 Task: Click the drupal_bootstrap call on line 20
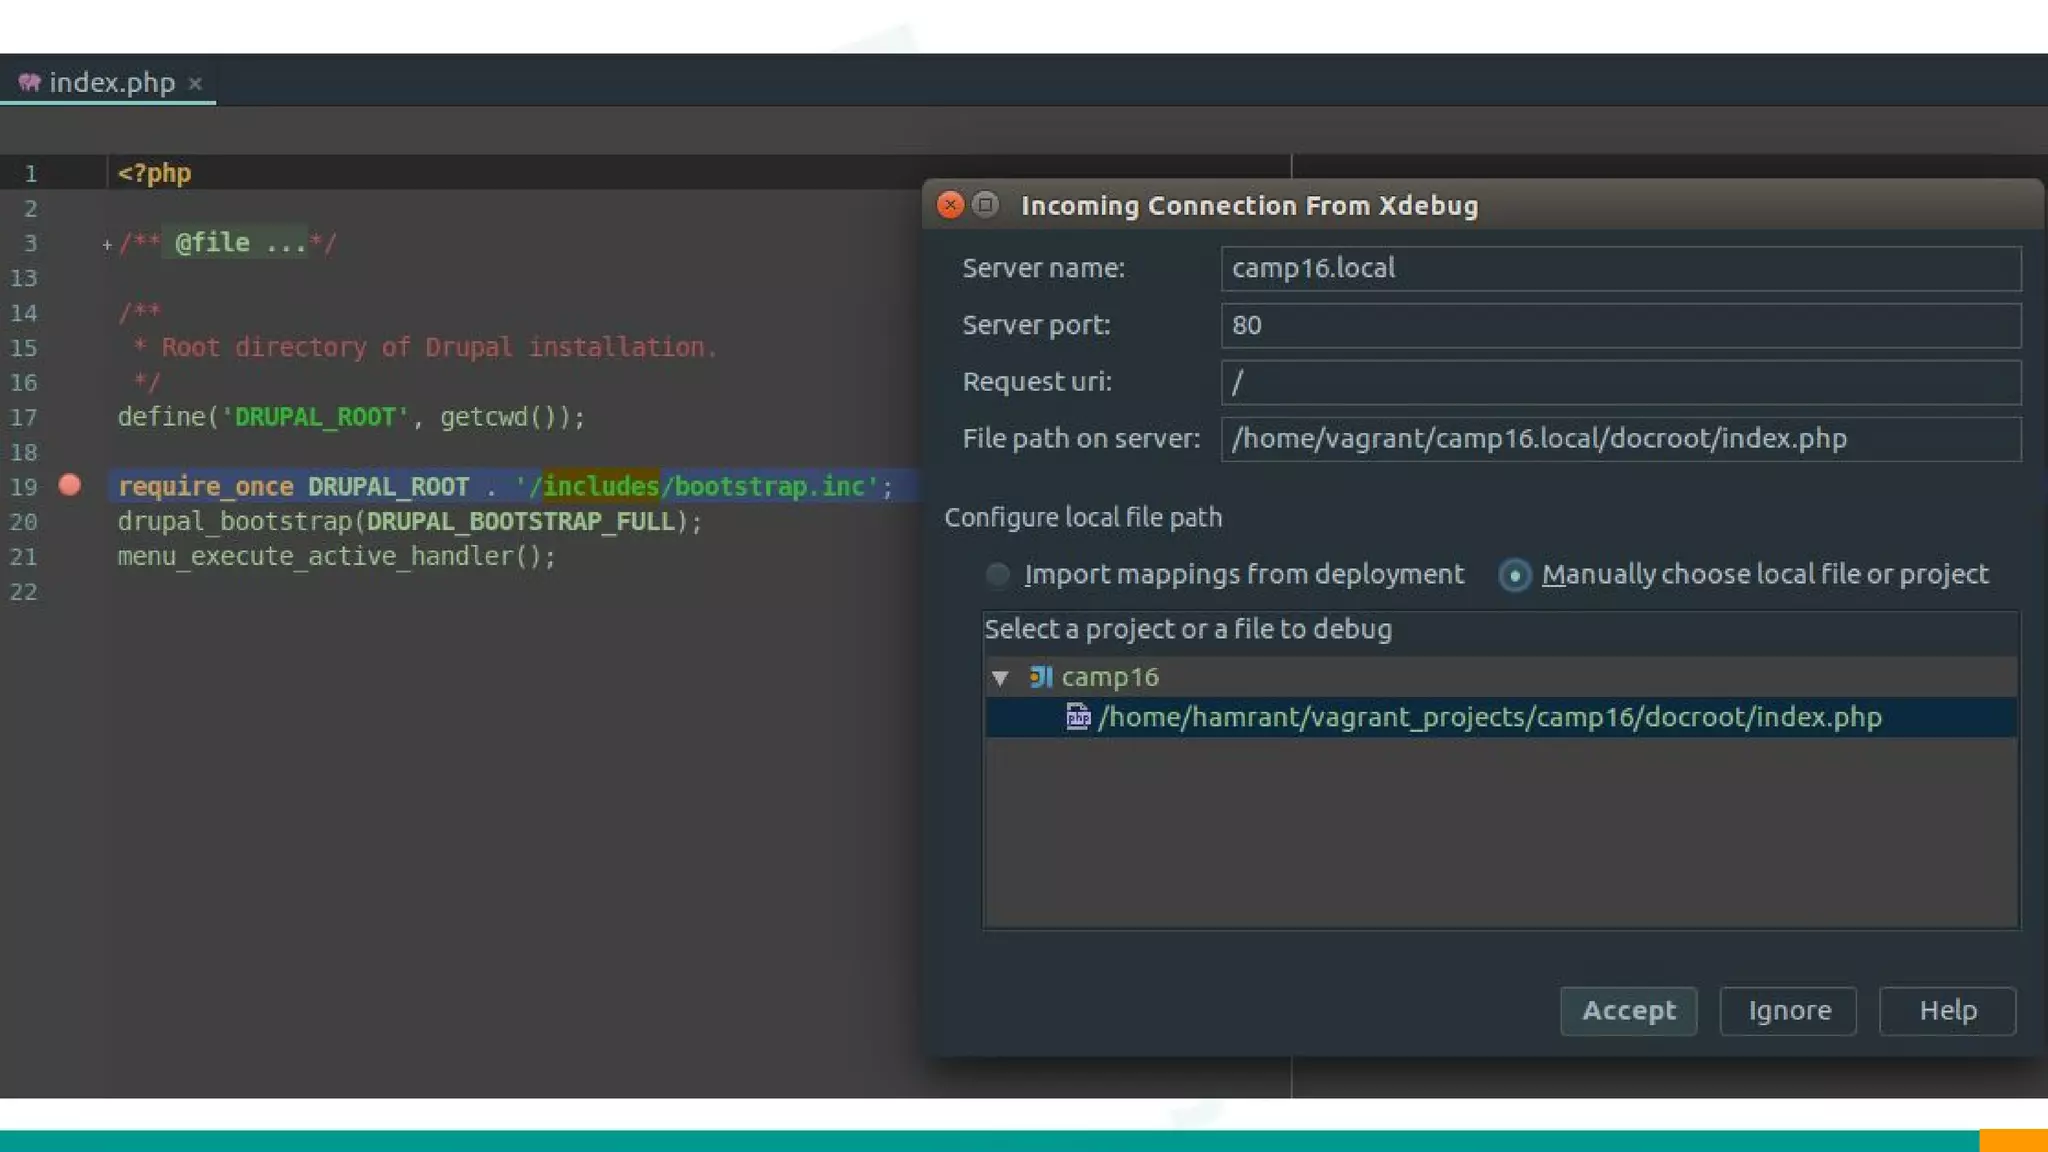click(x=410, y=521)
